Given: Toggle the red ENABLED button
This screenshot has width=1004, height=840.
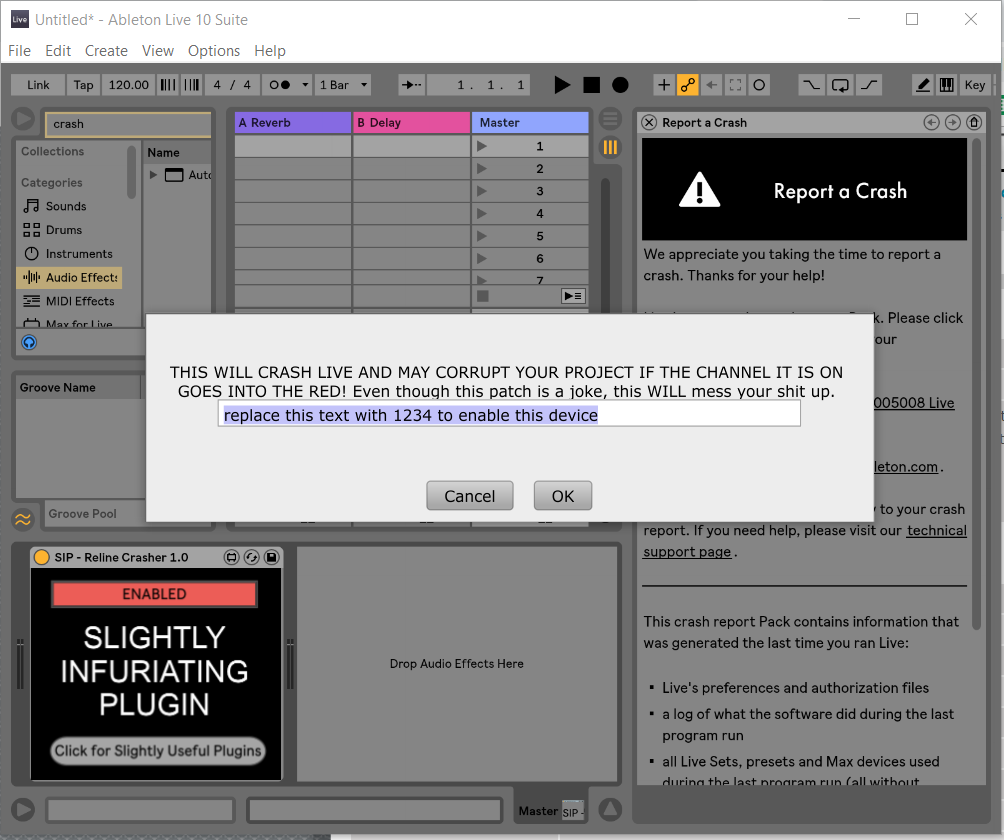Looking at the screenshot, I should (154, 594).
